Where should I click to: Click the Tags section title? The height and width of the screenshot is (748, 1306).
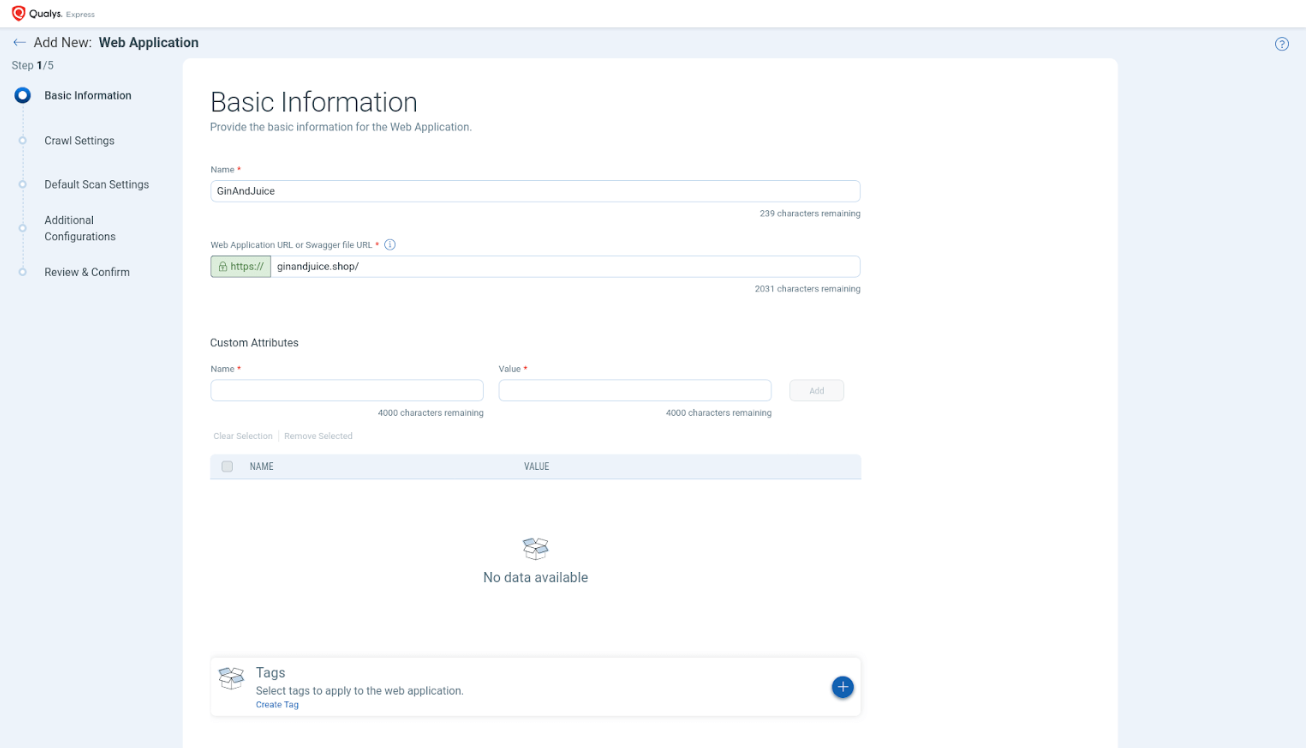pyautogui.click(x=271, y=673)
